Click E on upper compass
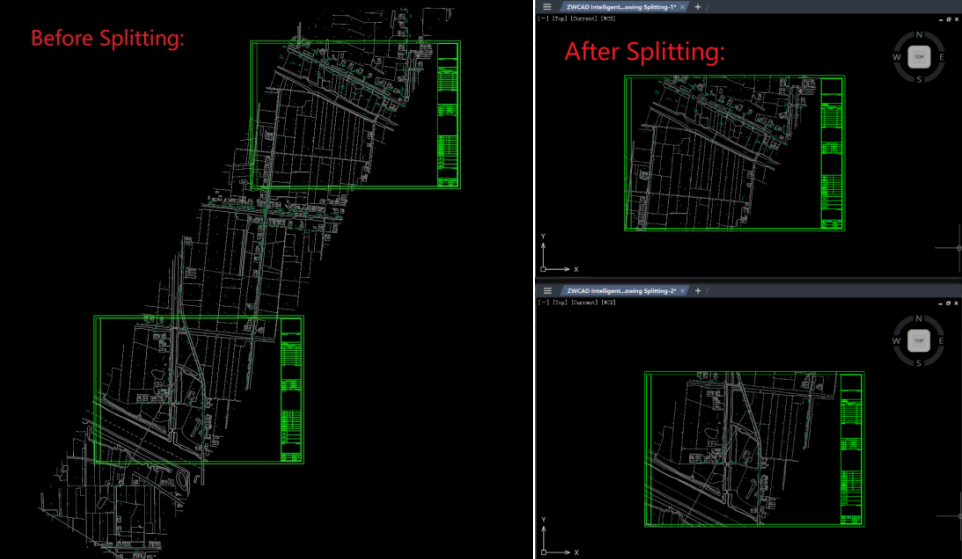This screenshot has height=559, width=962. click(x=942, y=58)
